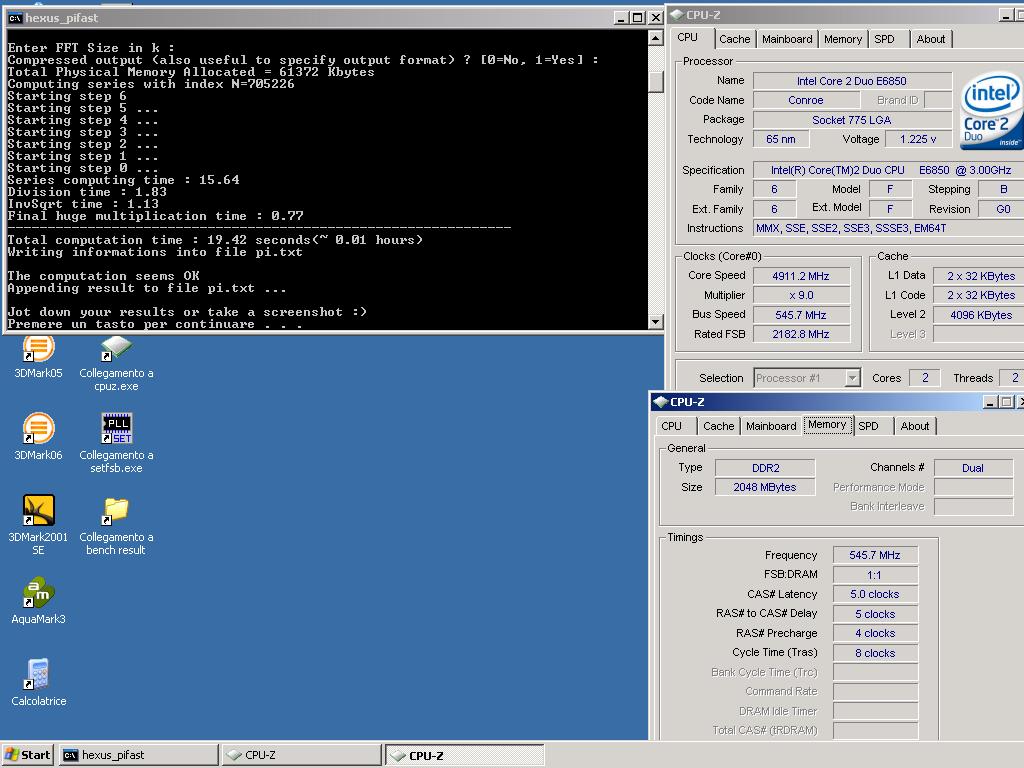Open the 3DMark06 desktop shortcut
The width and height of the screenshot is (1024, 768).
pos(39,436)
